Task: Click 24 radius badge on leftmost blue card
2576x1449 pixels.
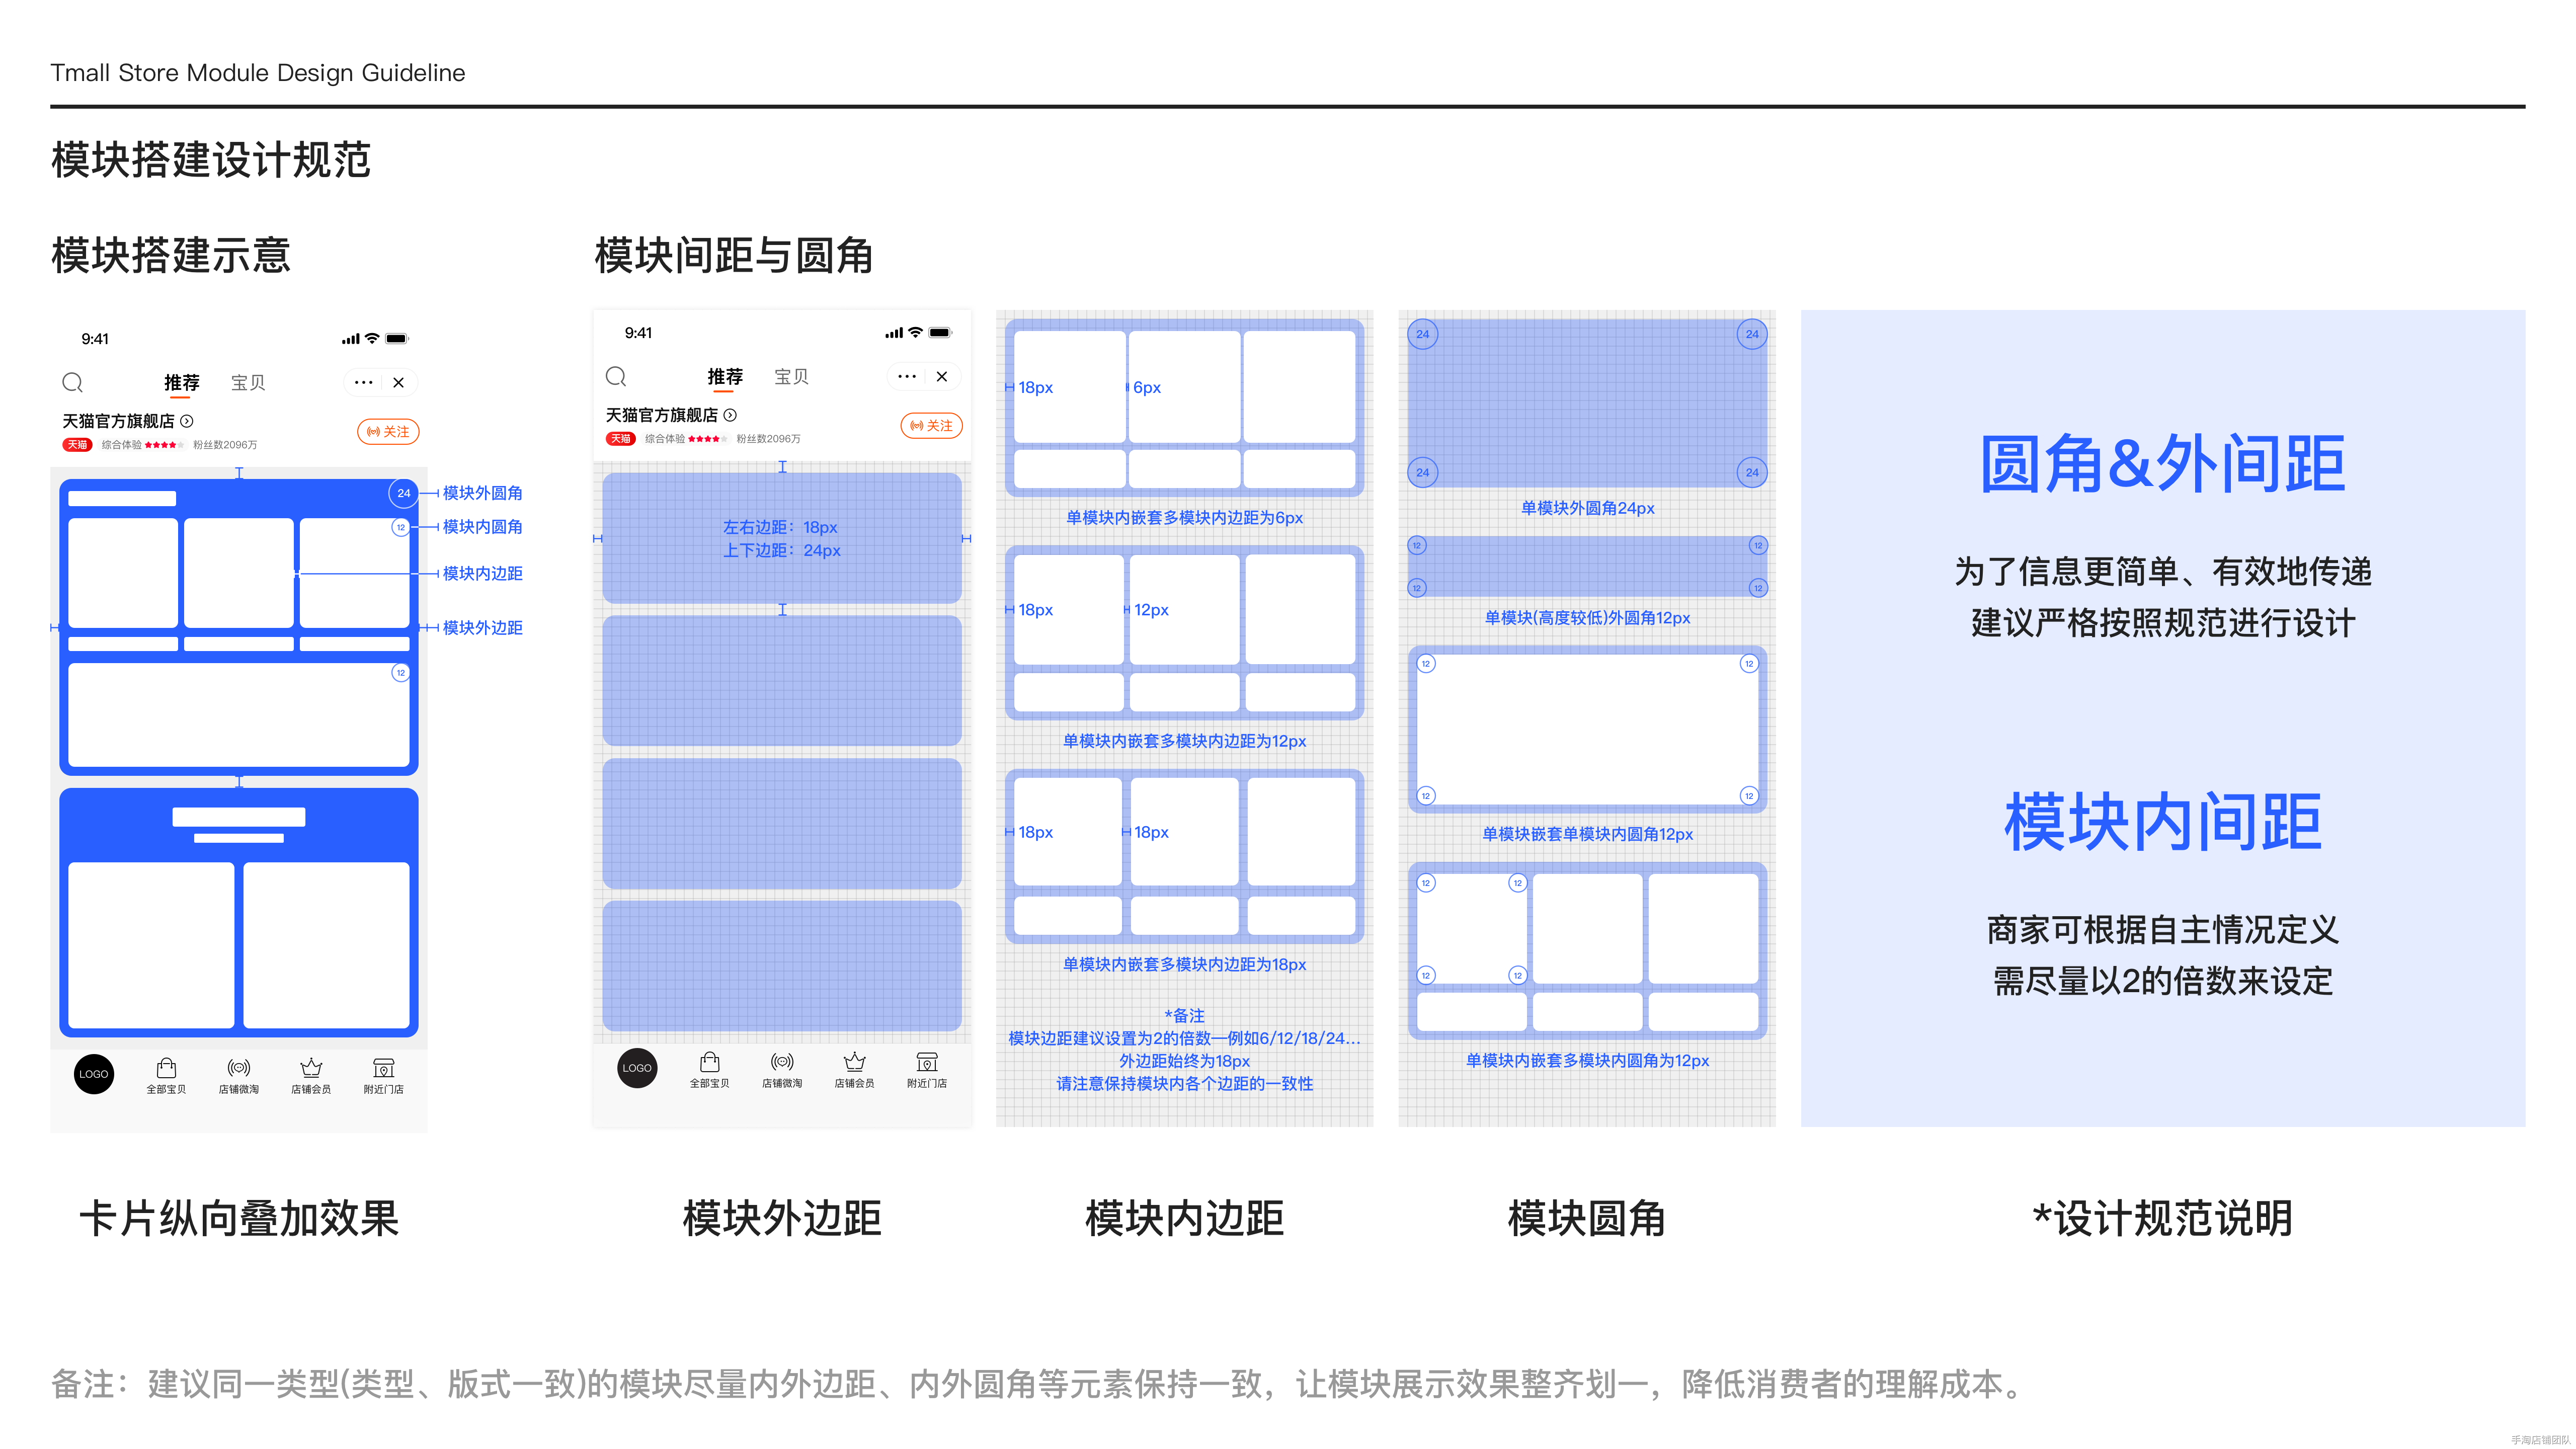Action: pyautogui.click(x=403, y=493)
